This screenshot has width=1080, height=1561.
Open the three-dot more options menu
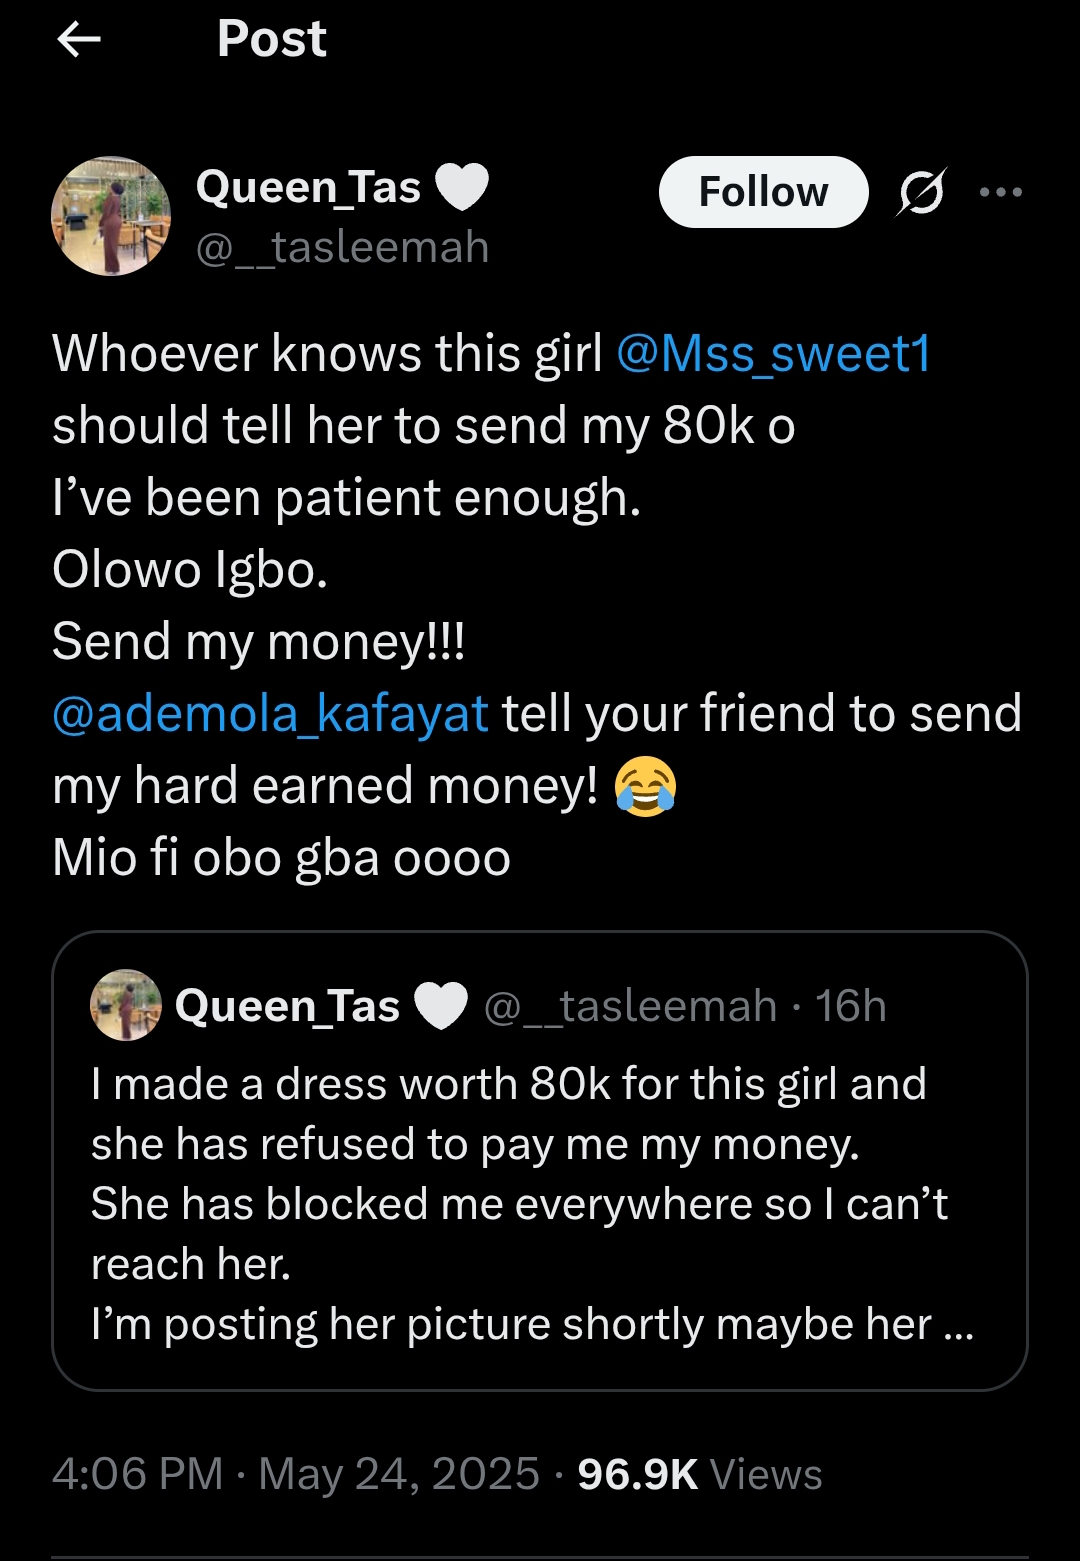1001,192
